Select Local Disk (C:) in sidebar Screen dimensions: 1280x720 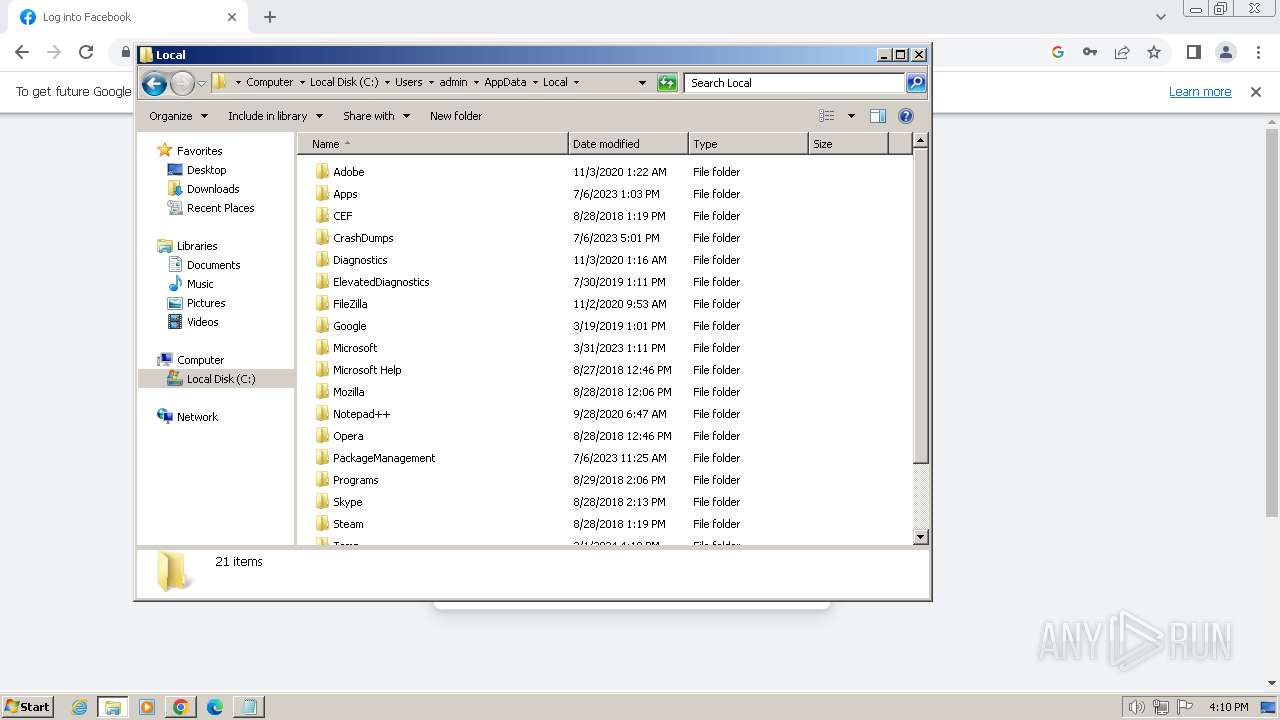[216, 379]
